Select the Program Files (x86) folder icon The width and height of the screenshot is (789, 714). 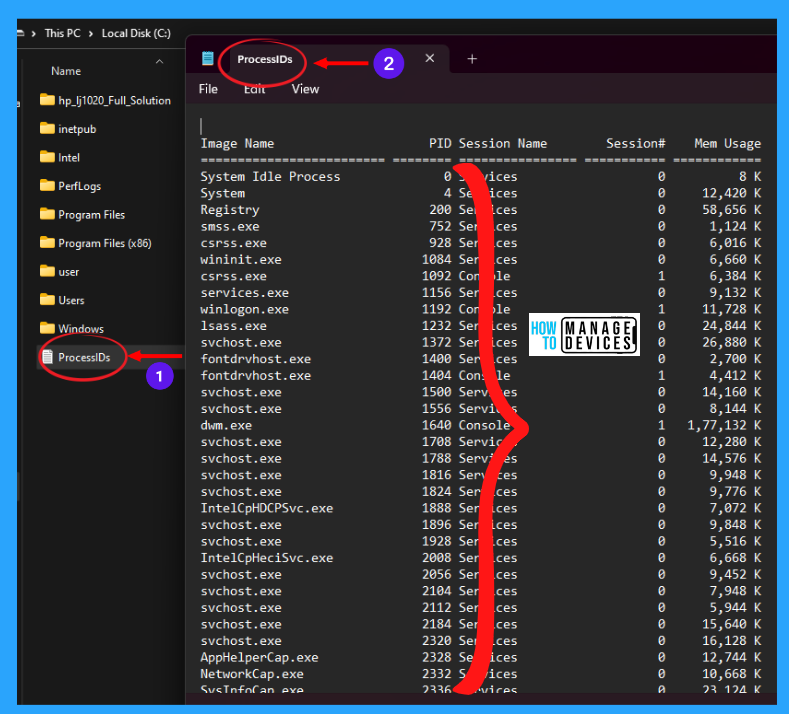(47, 243)
